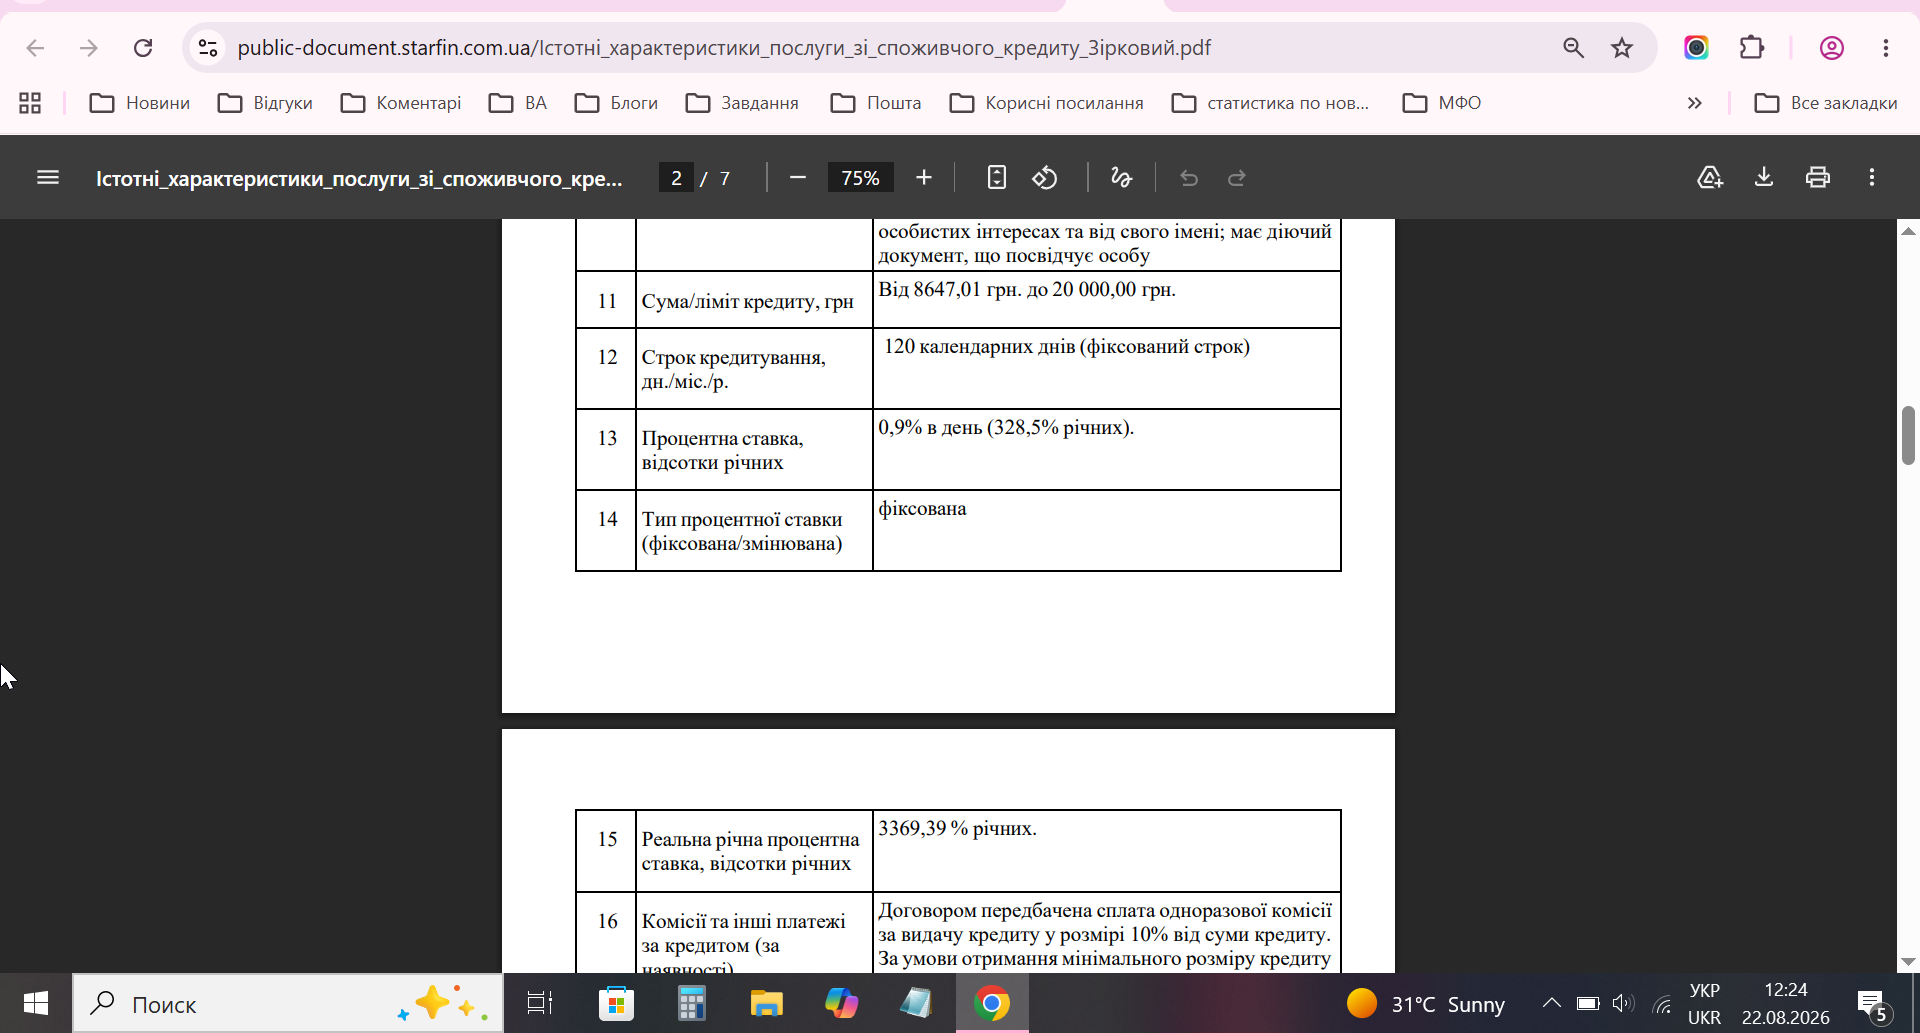Open the Пошта bookmark folder
Viewport: 1920px width, 1033px height.
876,103
